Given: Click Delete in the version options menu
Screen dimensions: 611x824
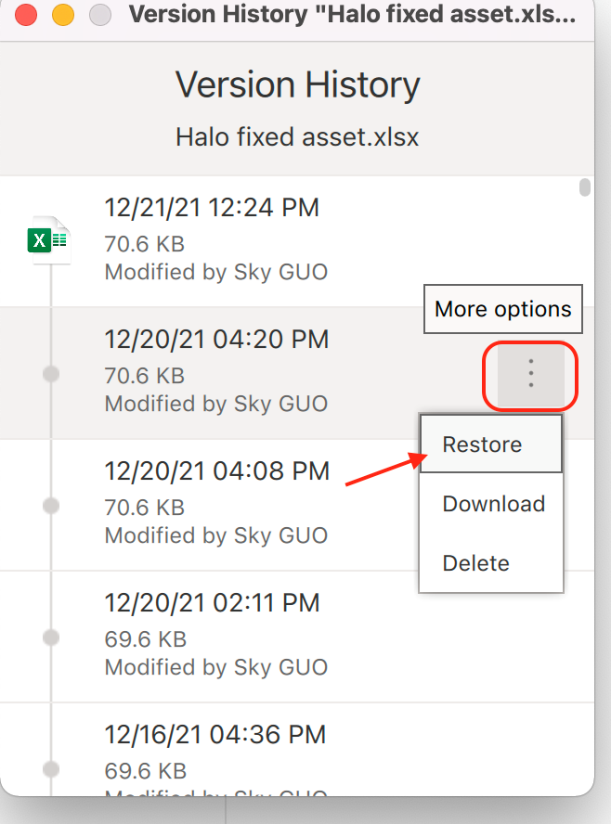Looking at the screenshot, I should pyautogui.click(x=476, y=563).
